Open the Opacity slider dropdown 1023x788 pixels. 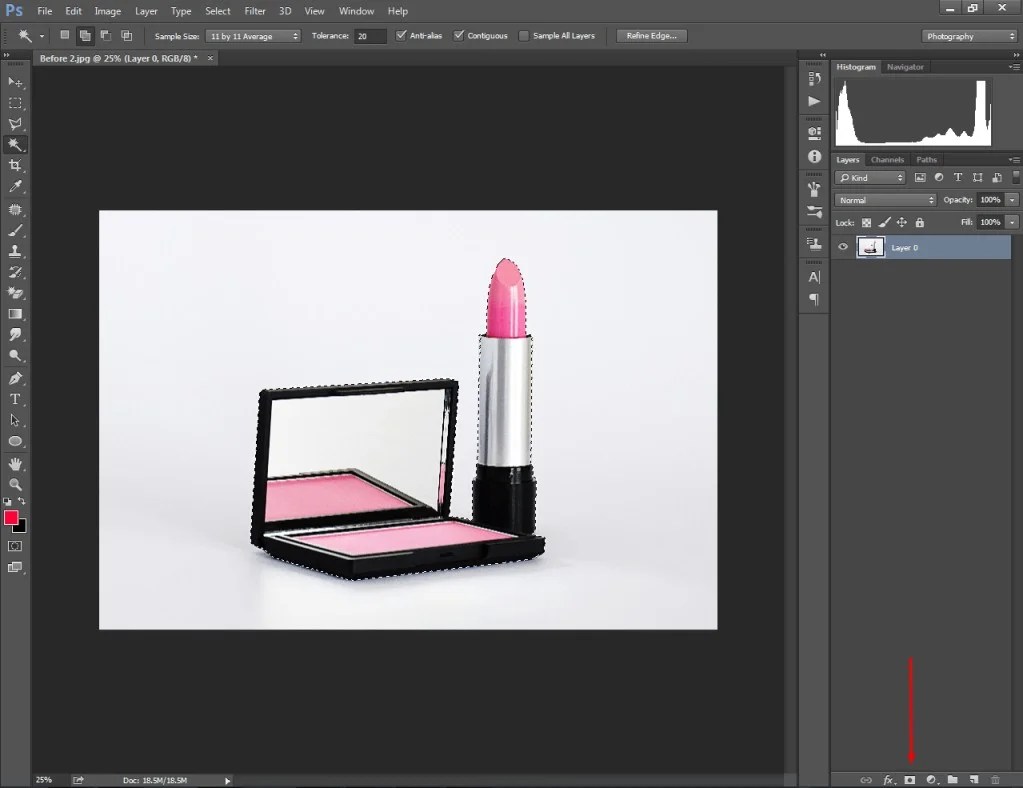point(1012,200)
